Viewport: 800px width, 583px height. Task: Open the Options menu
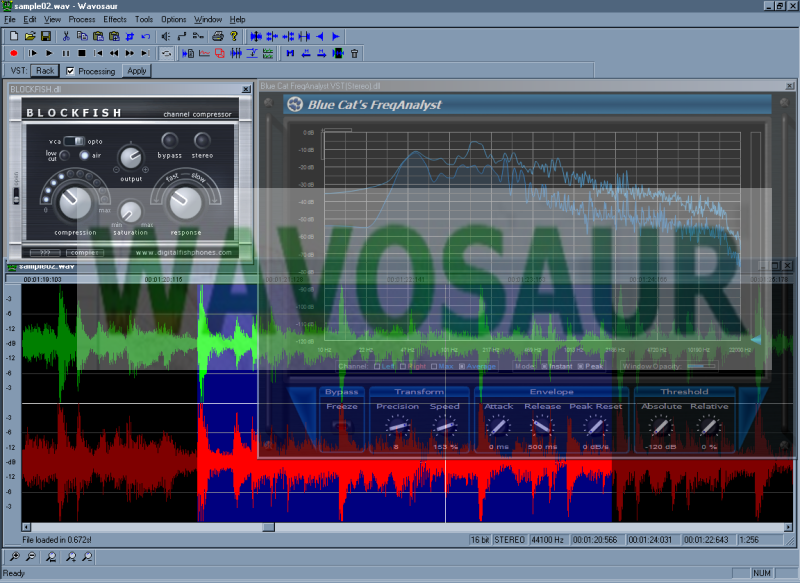click(x=173, y=19)
